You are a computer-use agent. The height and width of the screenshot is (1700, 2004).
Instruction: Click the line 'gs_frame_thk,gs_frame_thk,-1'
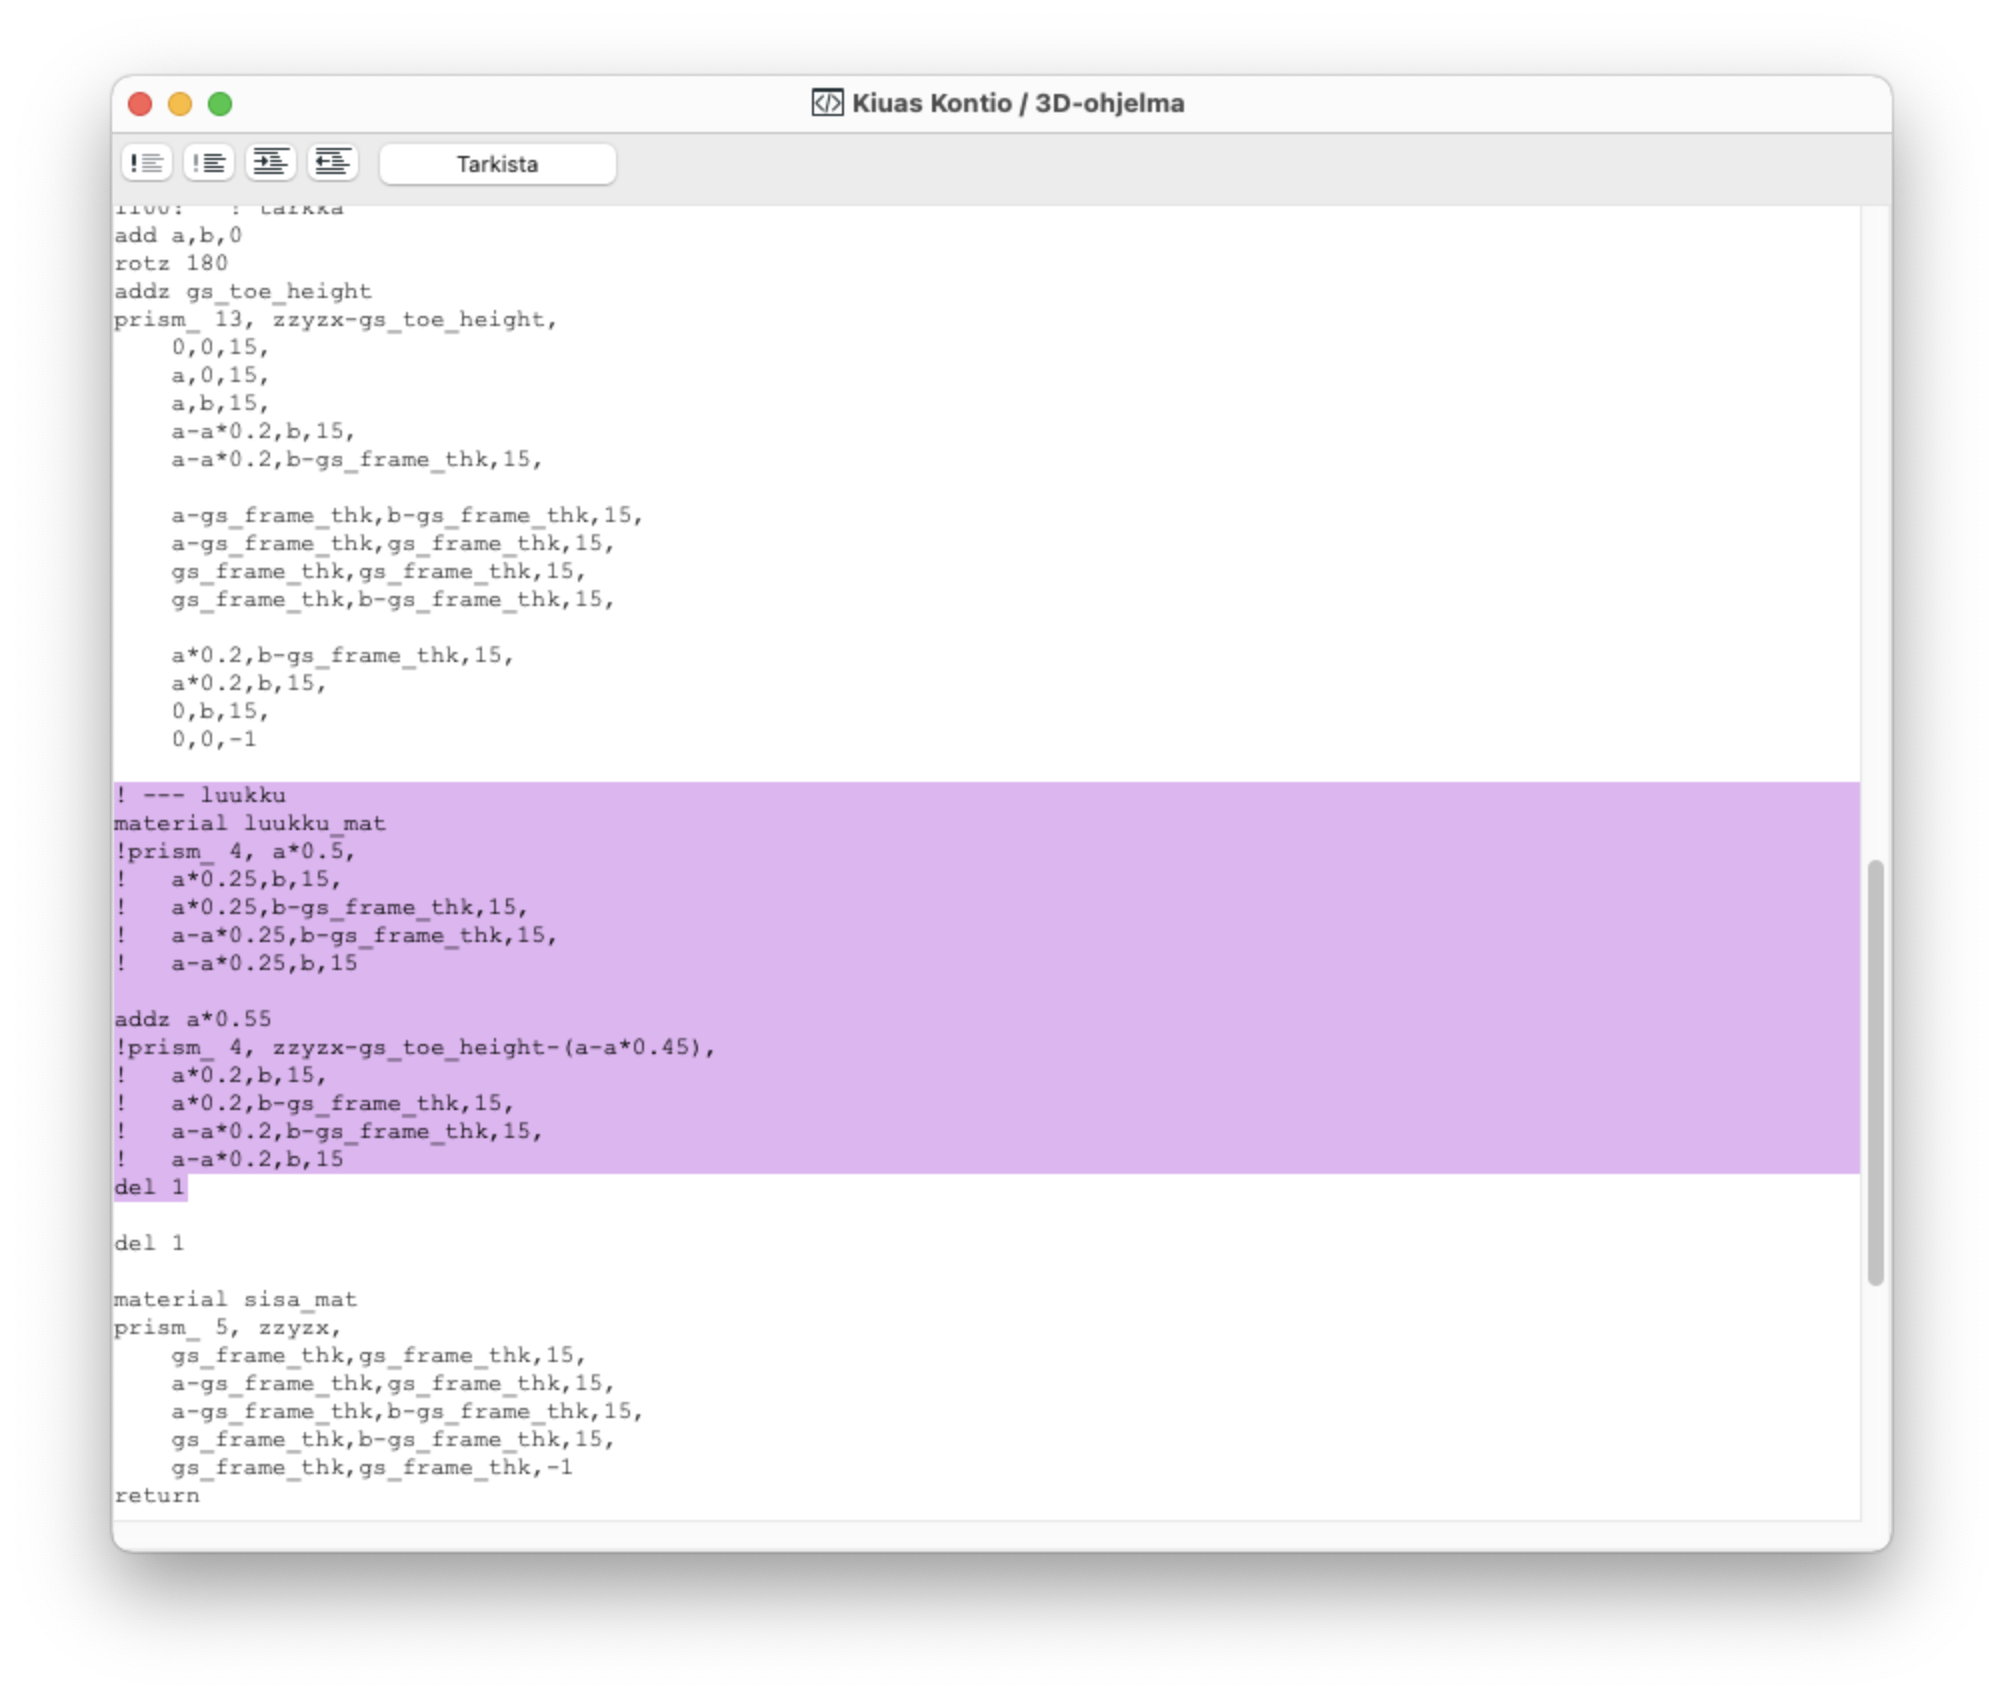tap(372, 1467)
